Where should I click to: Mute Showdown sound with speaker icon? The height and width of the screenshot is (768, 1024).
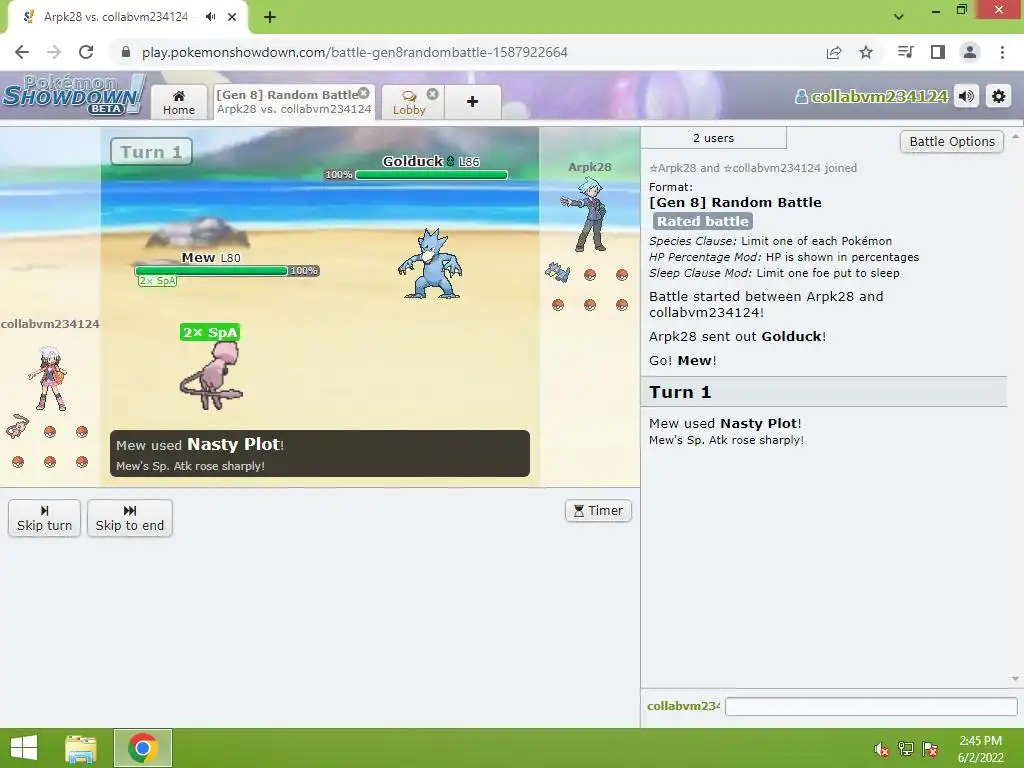967,97
